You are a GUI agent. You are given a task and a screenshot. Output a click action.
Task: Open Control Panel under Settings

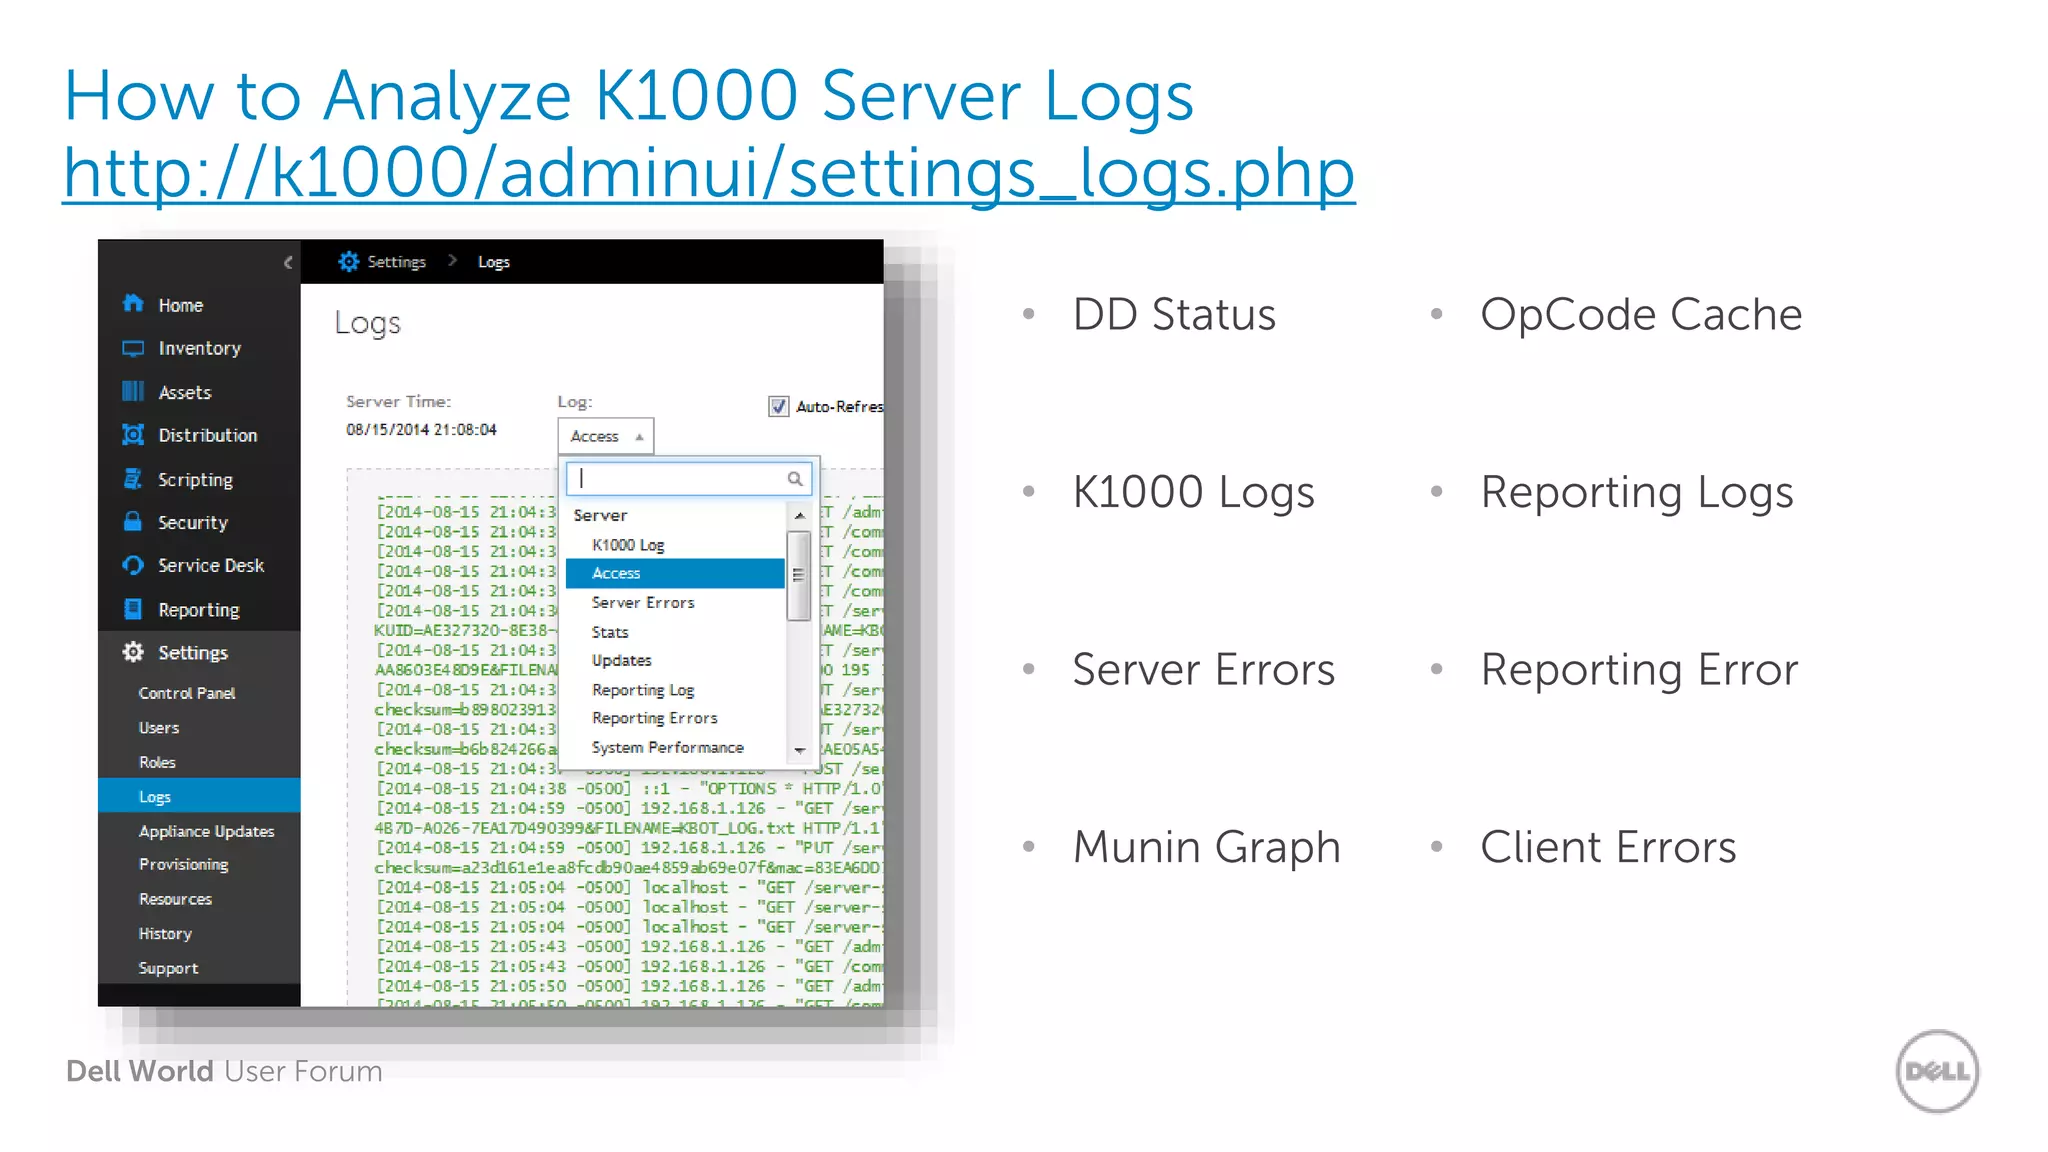187,693
